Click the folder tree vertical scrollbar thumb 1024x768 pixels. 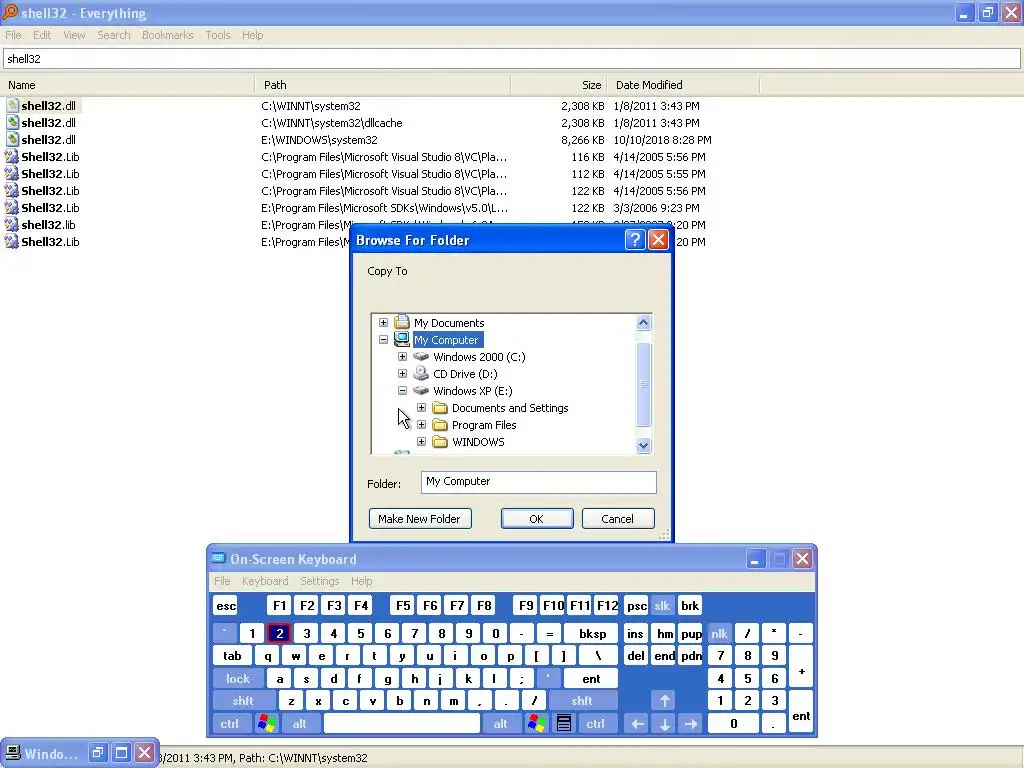click(643, 383)
